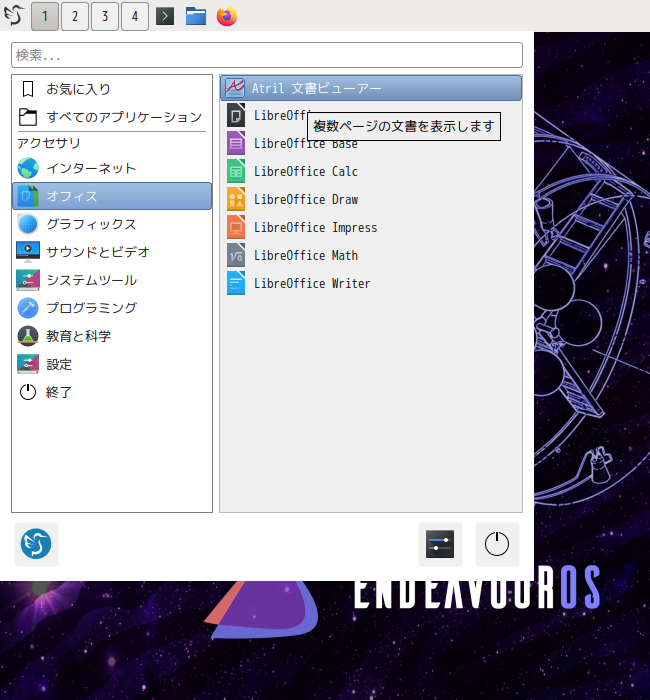
Task: Click the office documents icon for オフィス
Action: click(x=28, y=196)
